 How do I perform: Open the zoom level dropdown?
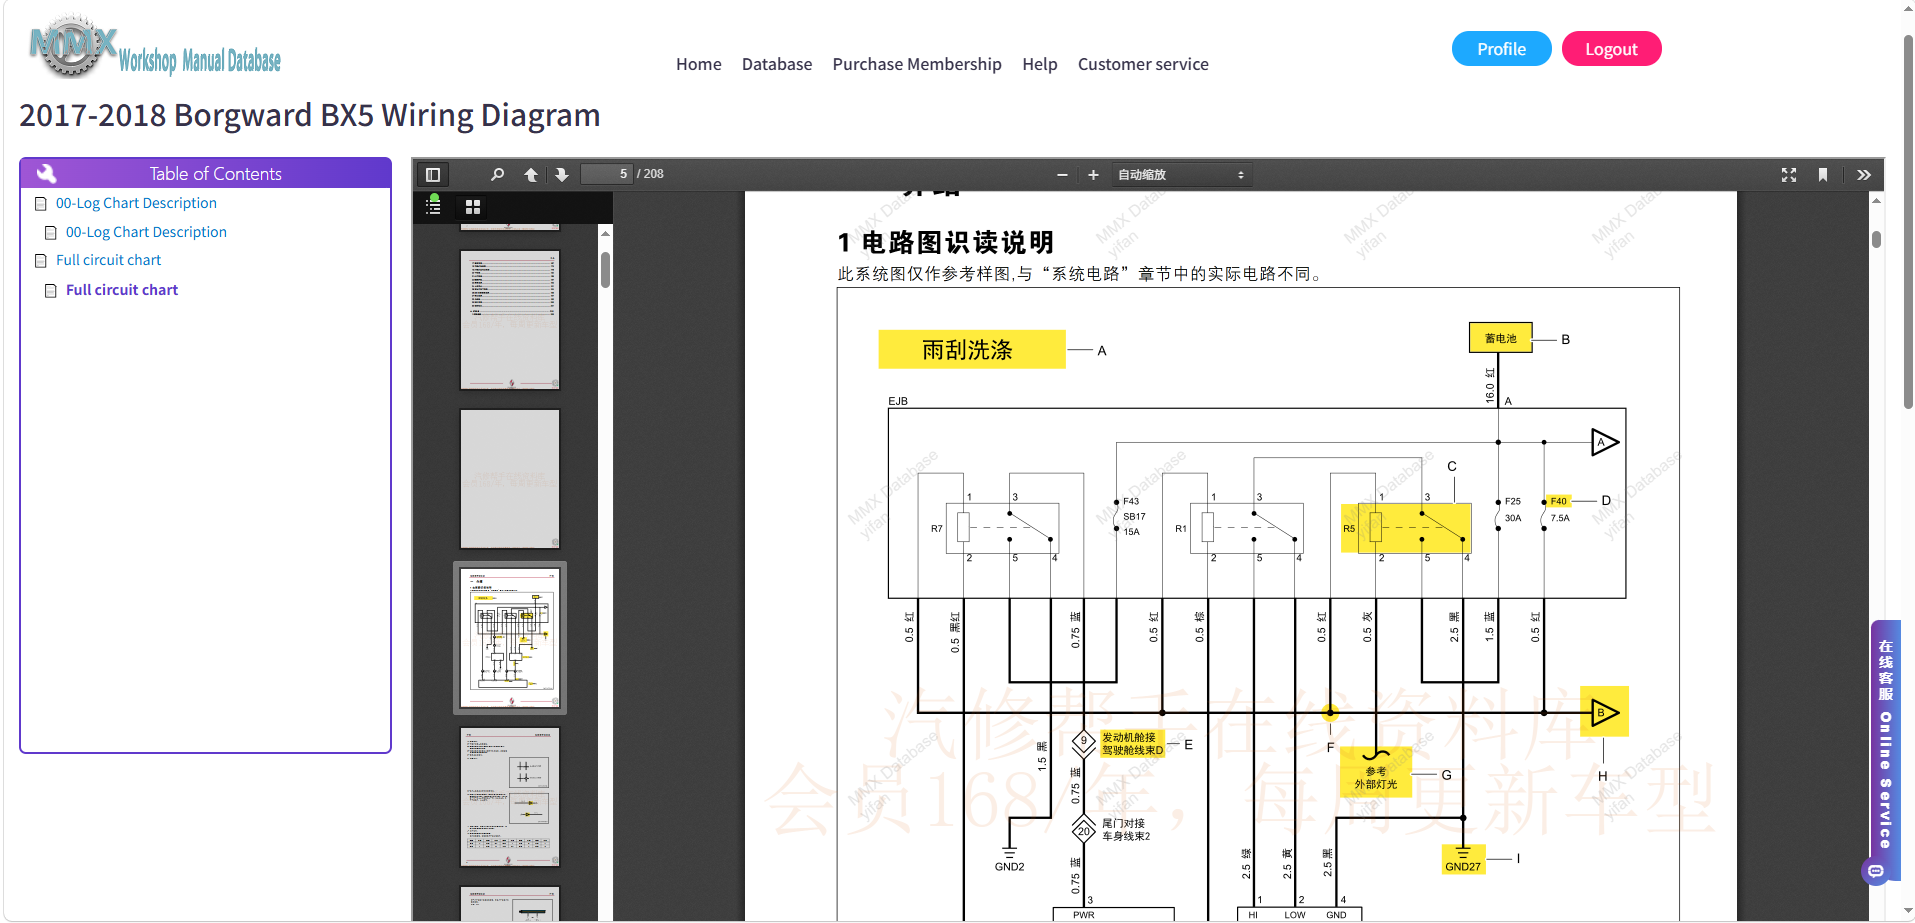coord(1181,175)
